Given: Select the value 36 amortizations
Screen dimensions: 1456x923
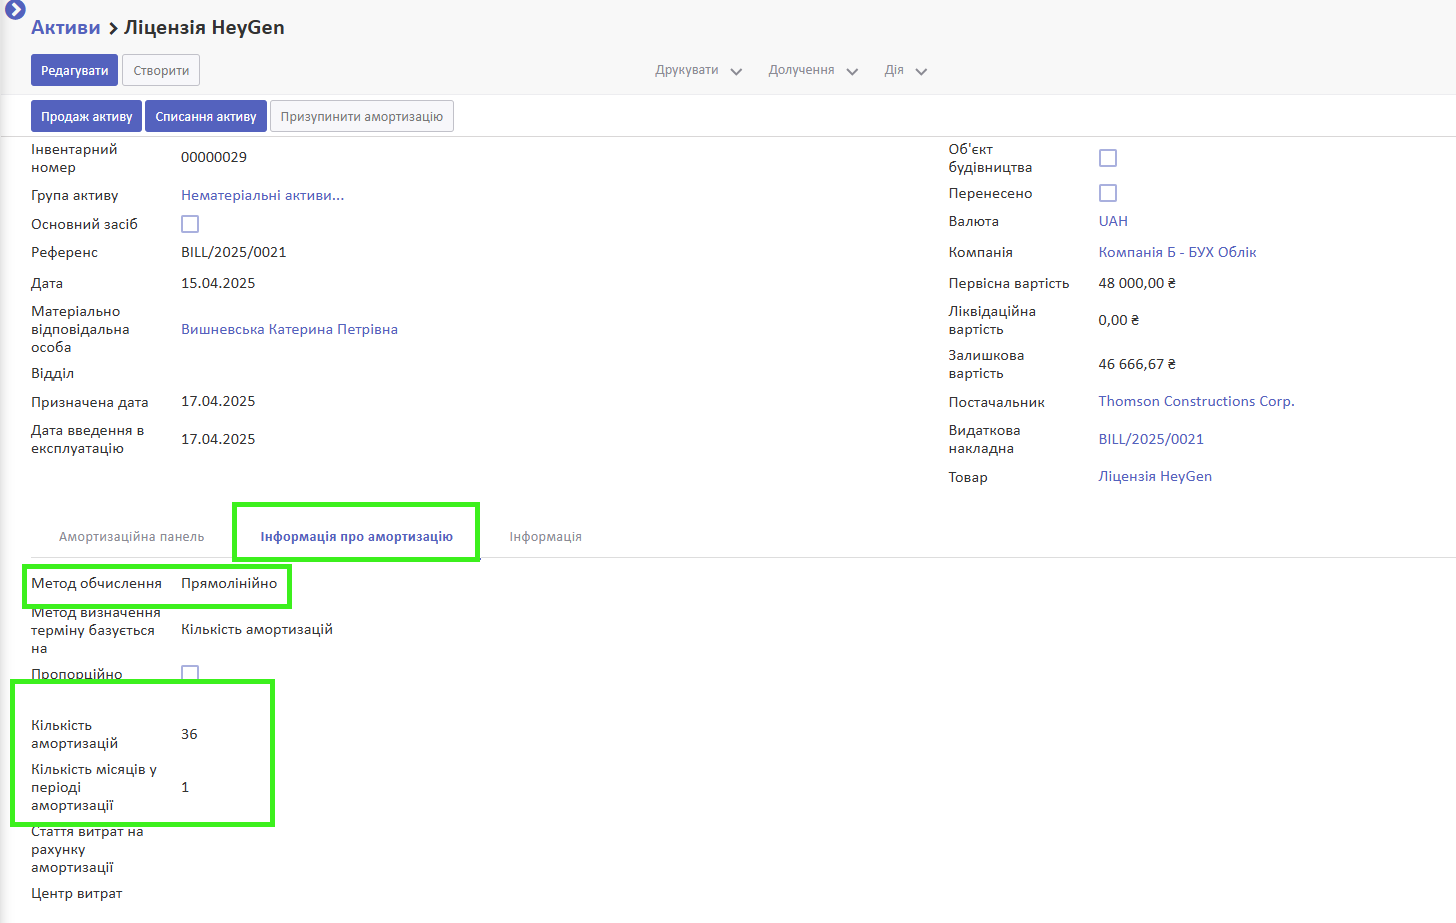Looking at the screenshot, I should [x=189, y=735].
